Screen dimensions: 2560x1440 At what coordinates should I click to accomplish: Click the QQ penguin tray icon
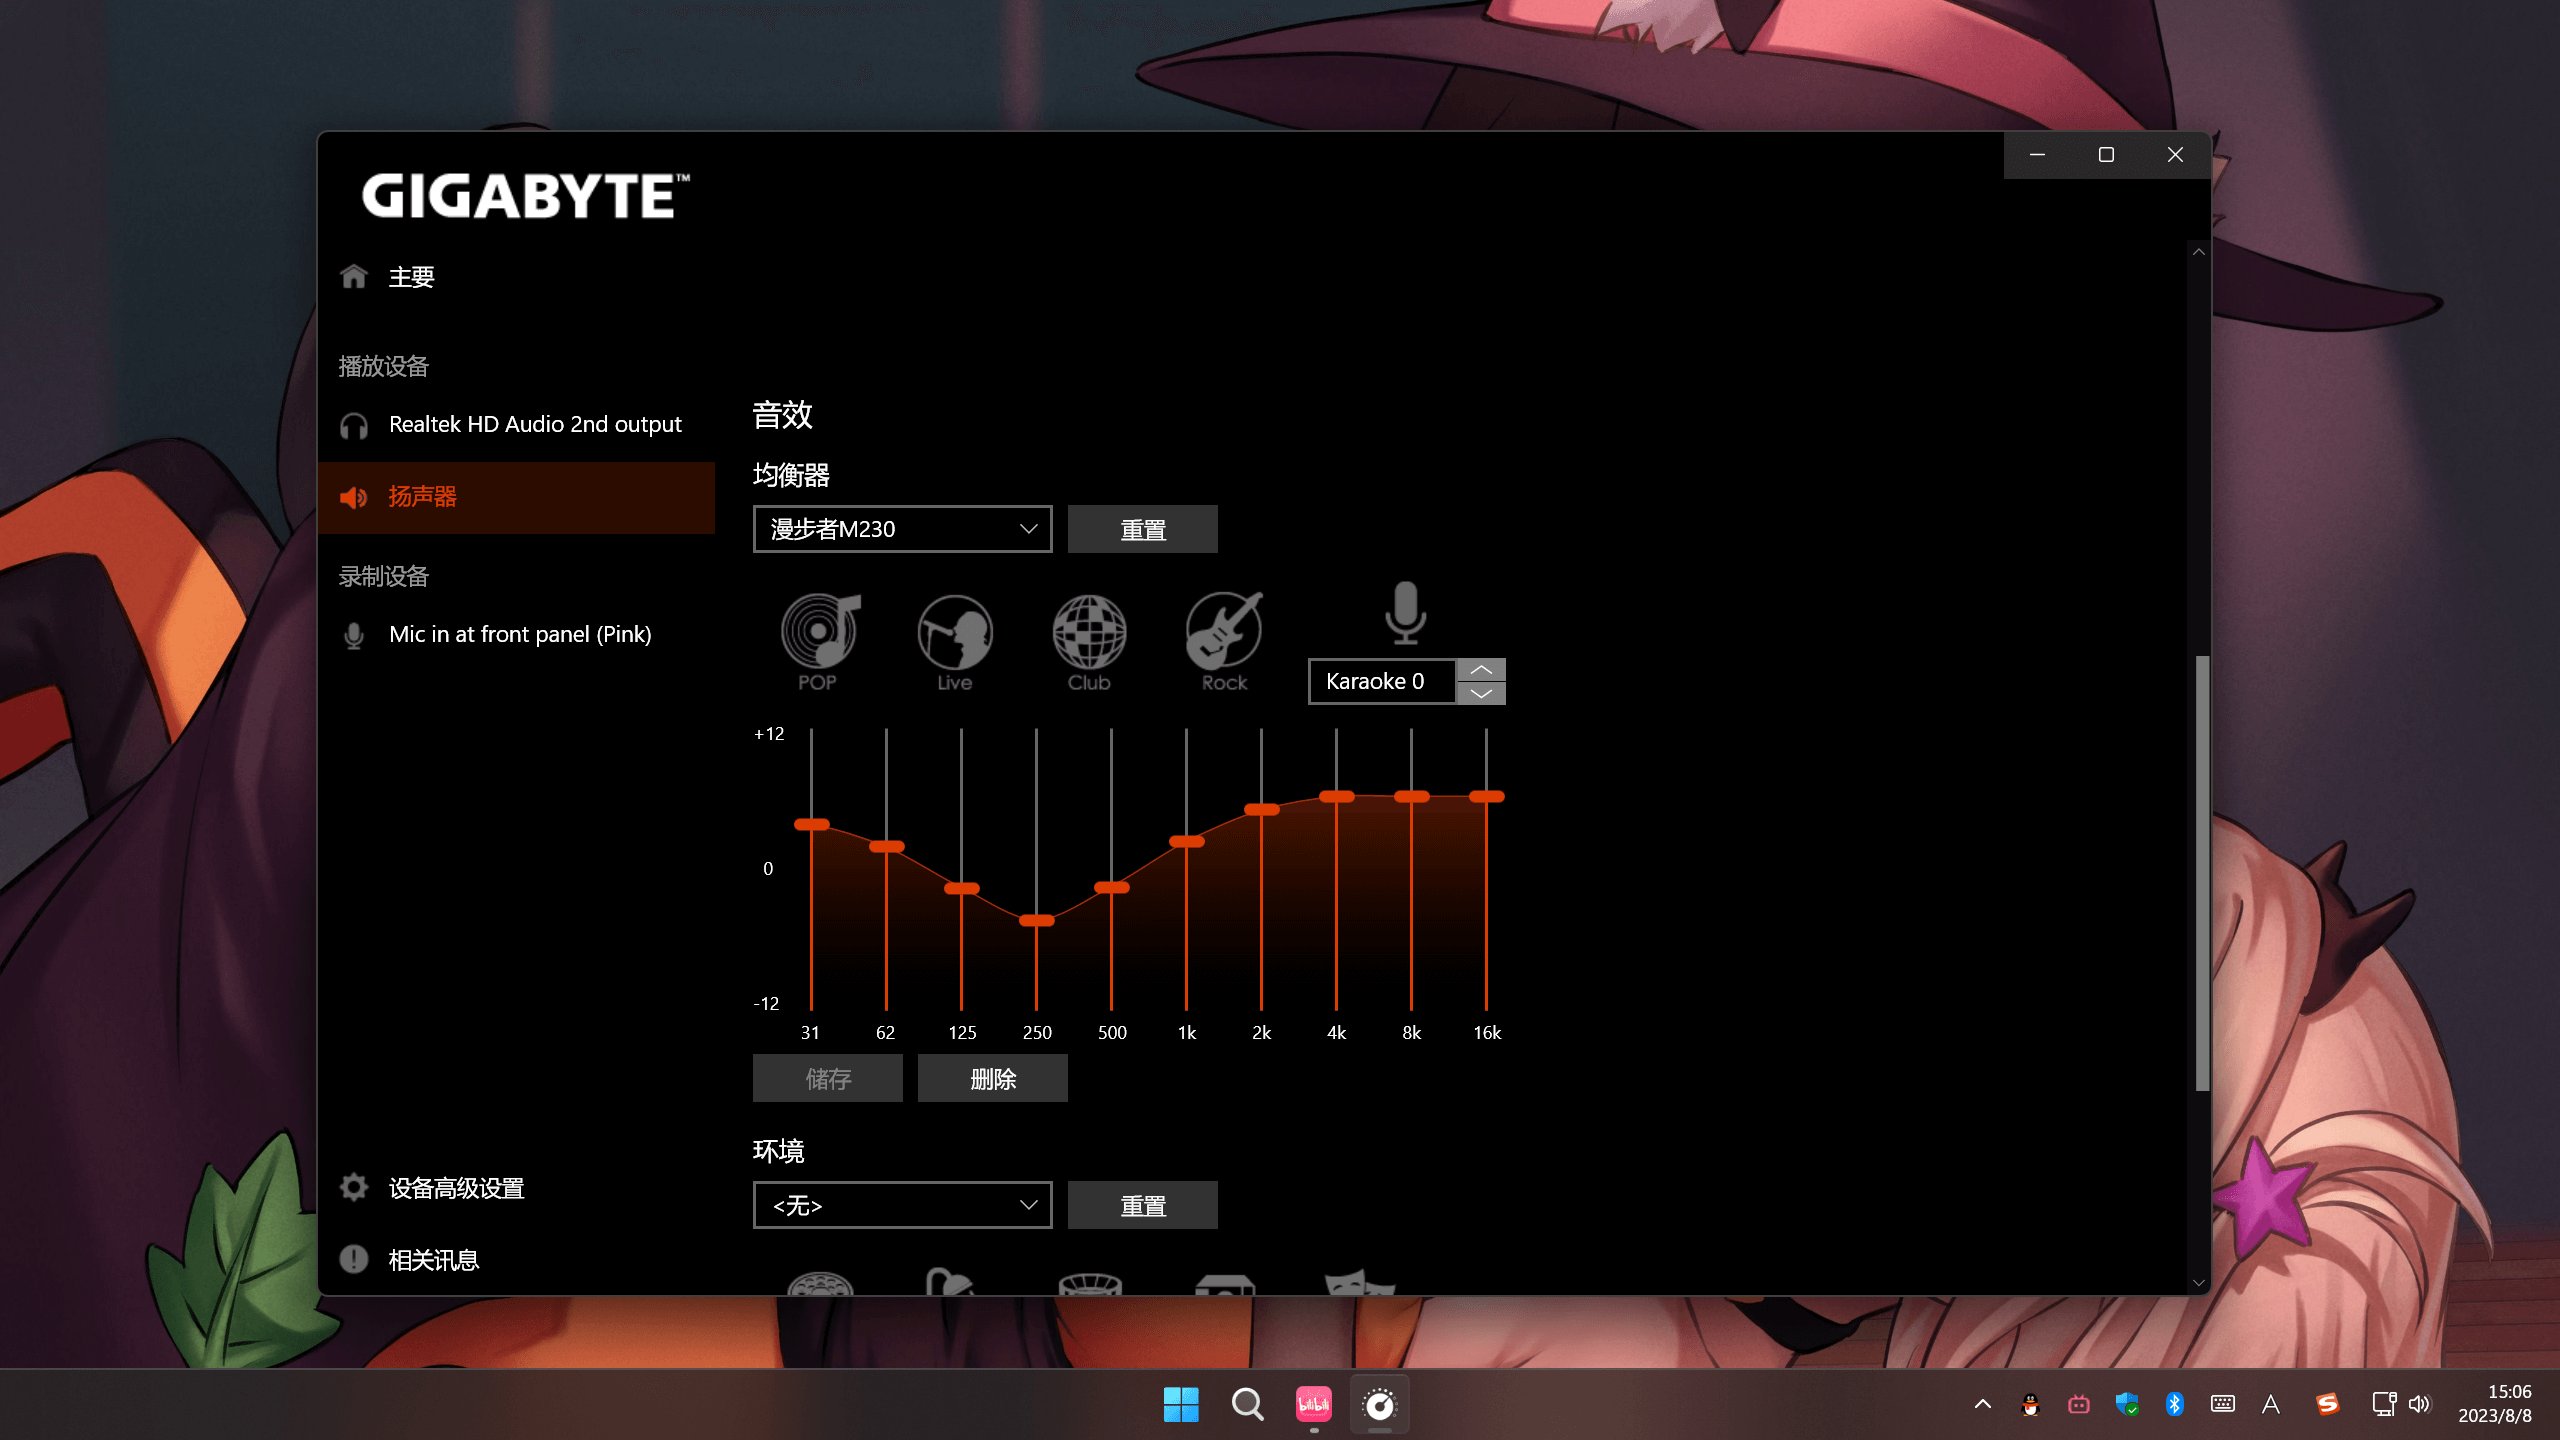click(x=2031, y=1404)
